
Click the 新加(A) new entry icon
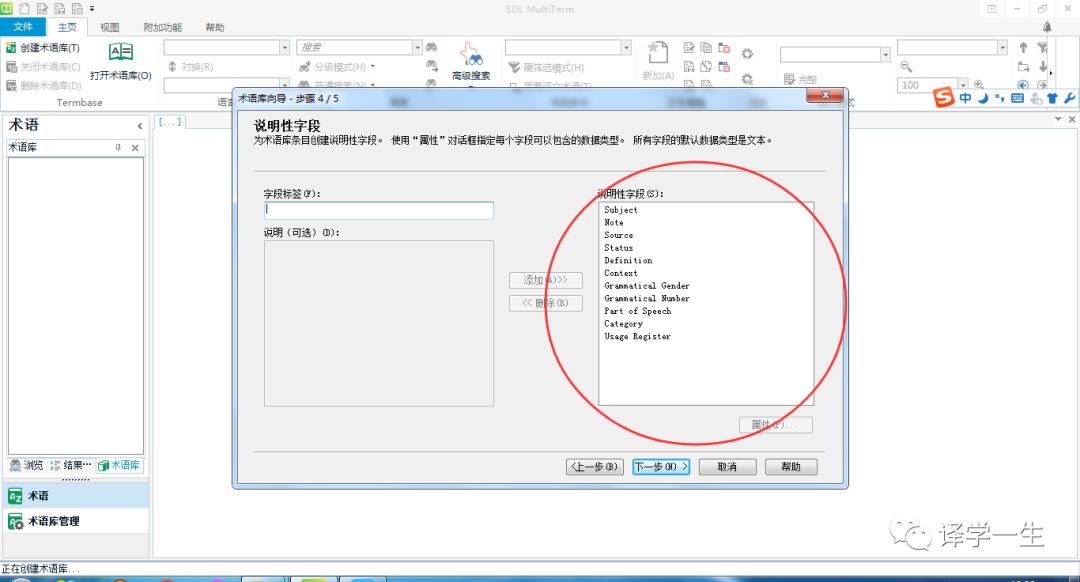click(x=658, y=54)
